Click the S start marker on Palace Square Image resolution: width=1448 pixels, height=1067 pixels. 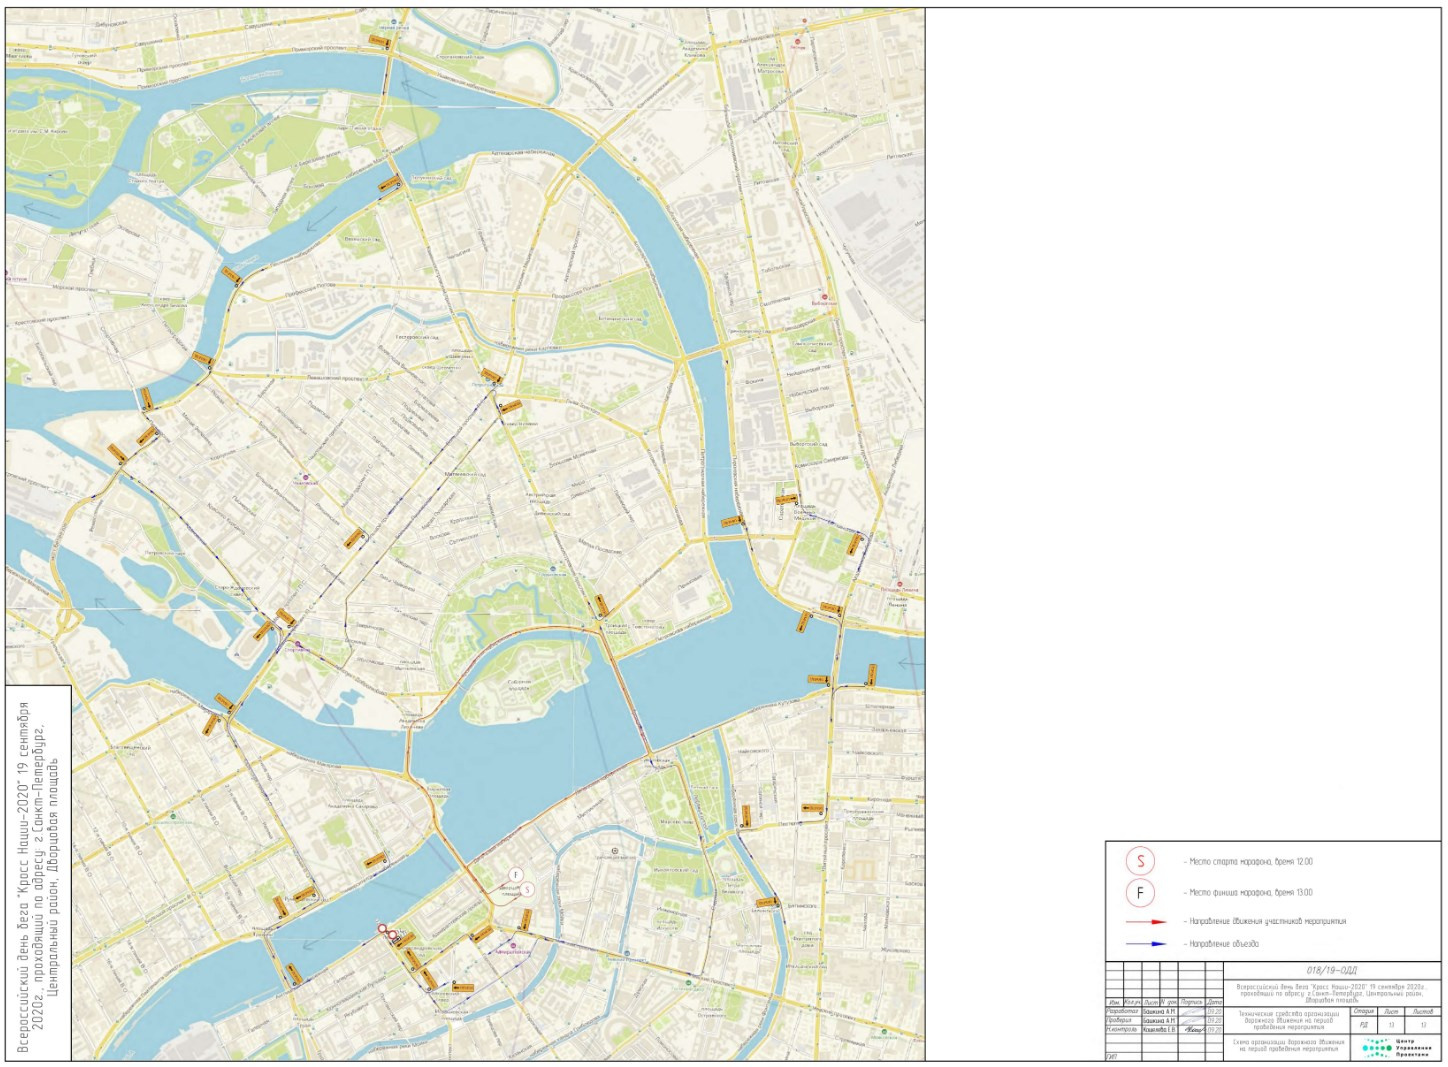point(527,890)
